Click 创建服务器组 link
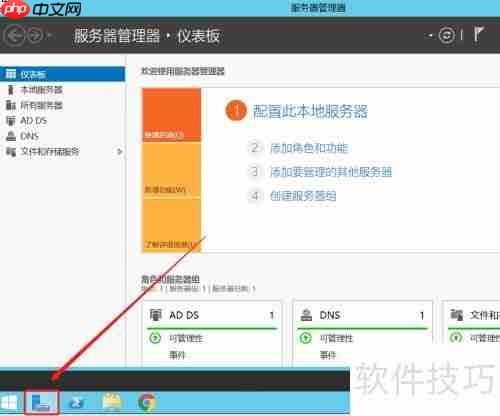 303,196
